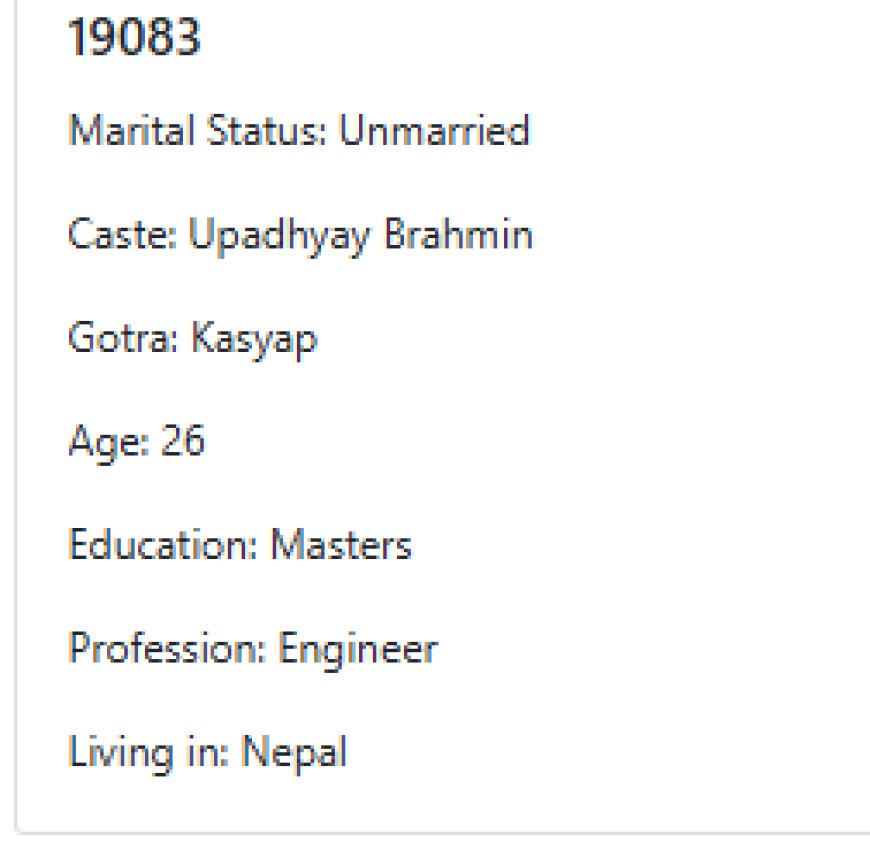This screenshot has width=870, height=842.
Task: Click the Living in label
Action: pyautogui.click(x=148, y=753)
